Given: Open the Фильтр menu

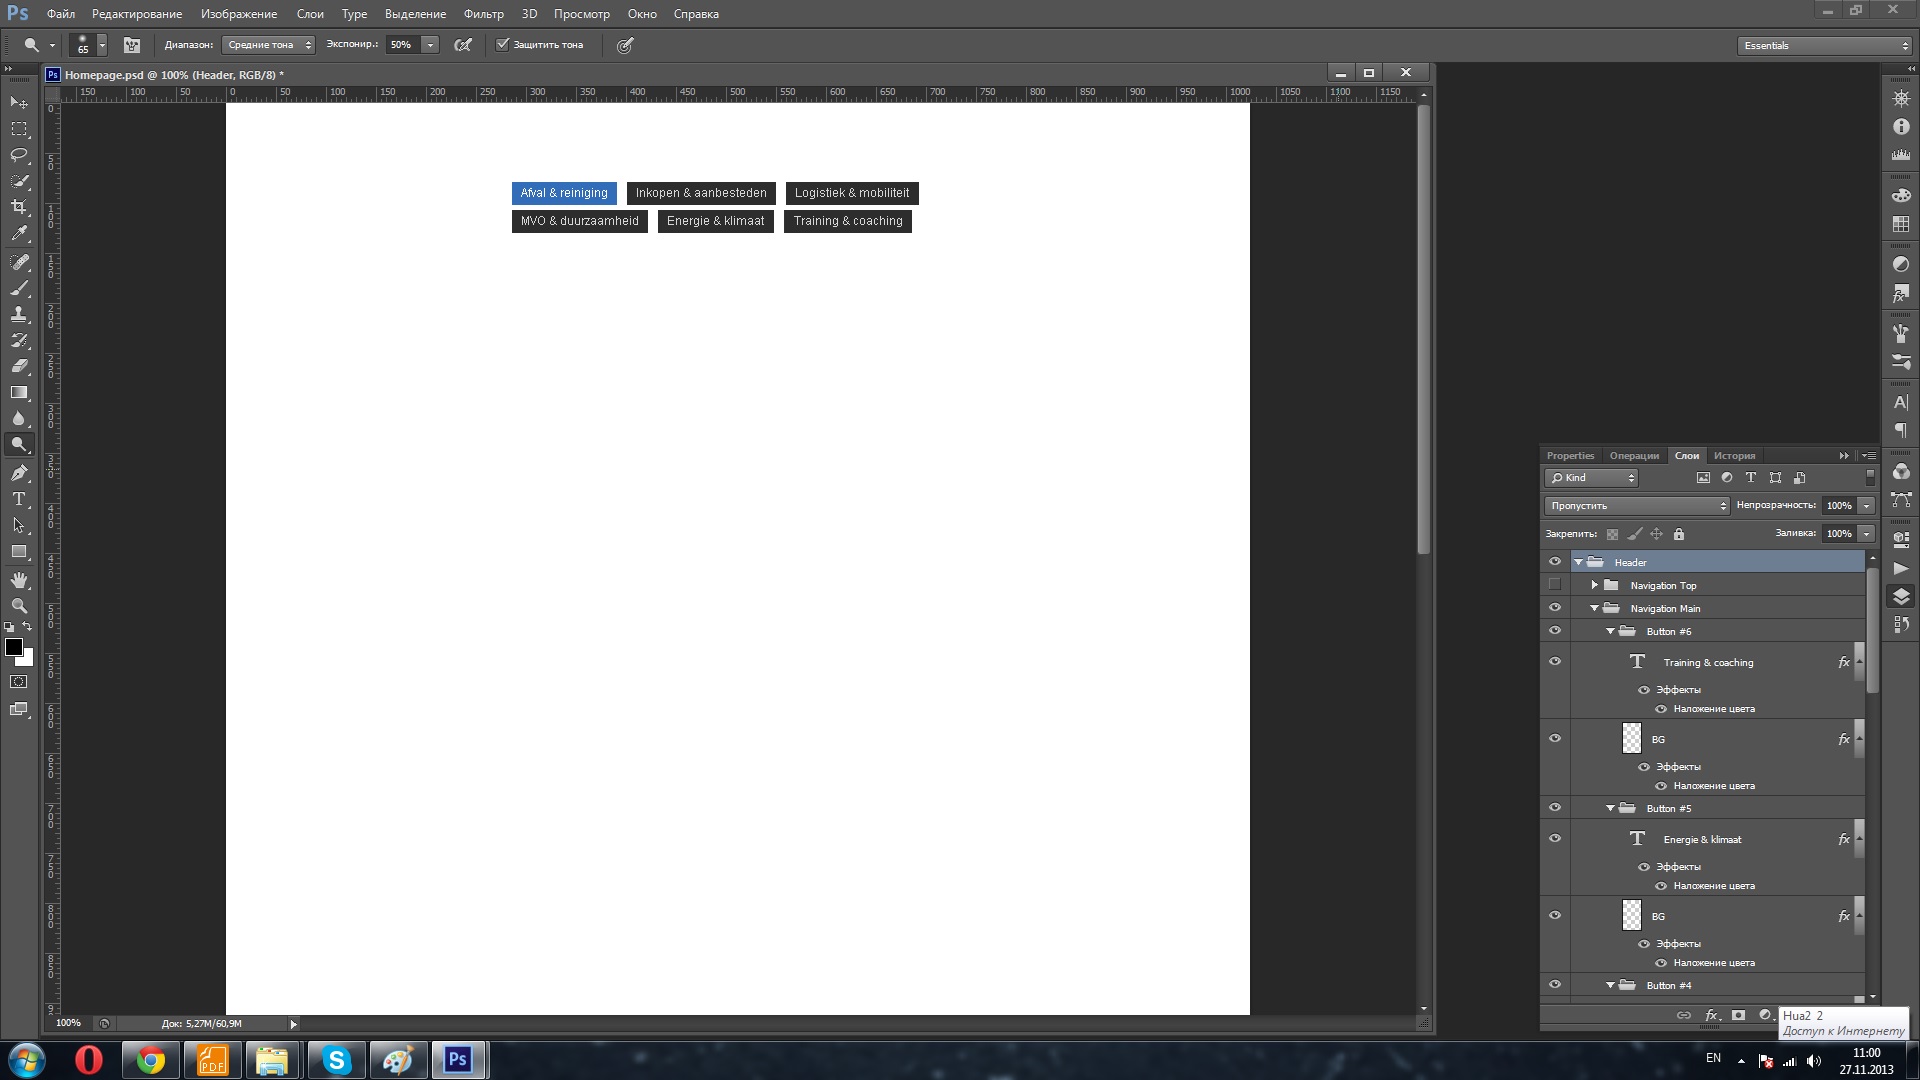Looking at the screenshot, I should [x=483, y=14].
